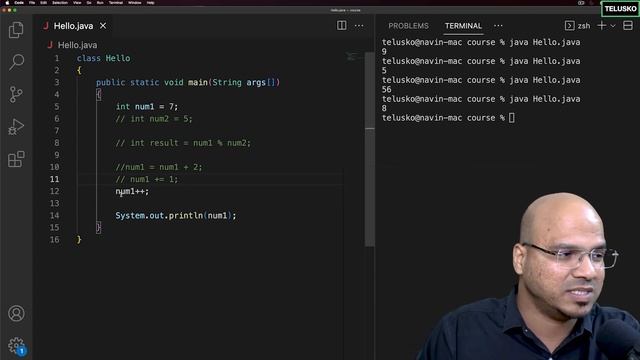Screen dimensions: 640x360
Task: Open the Help menu
Action: [151, 2]
